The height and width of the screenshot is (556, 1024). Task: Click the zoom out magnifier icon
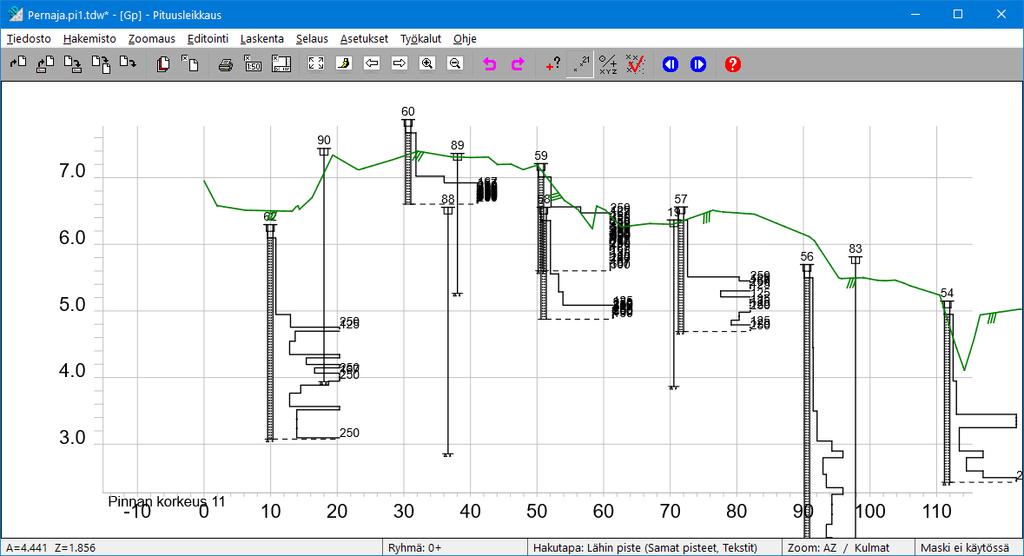455,63
